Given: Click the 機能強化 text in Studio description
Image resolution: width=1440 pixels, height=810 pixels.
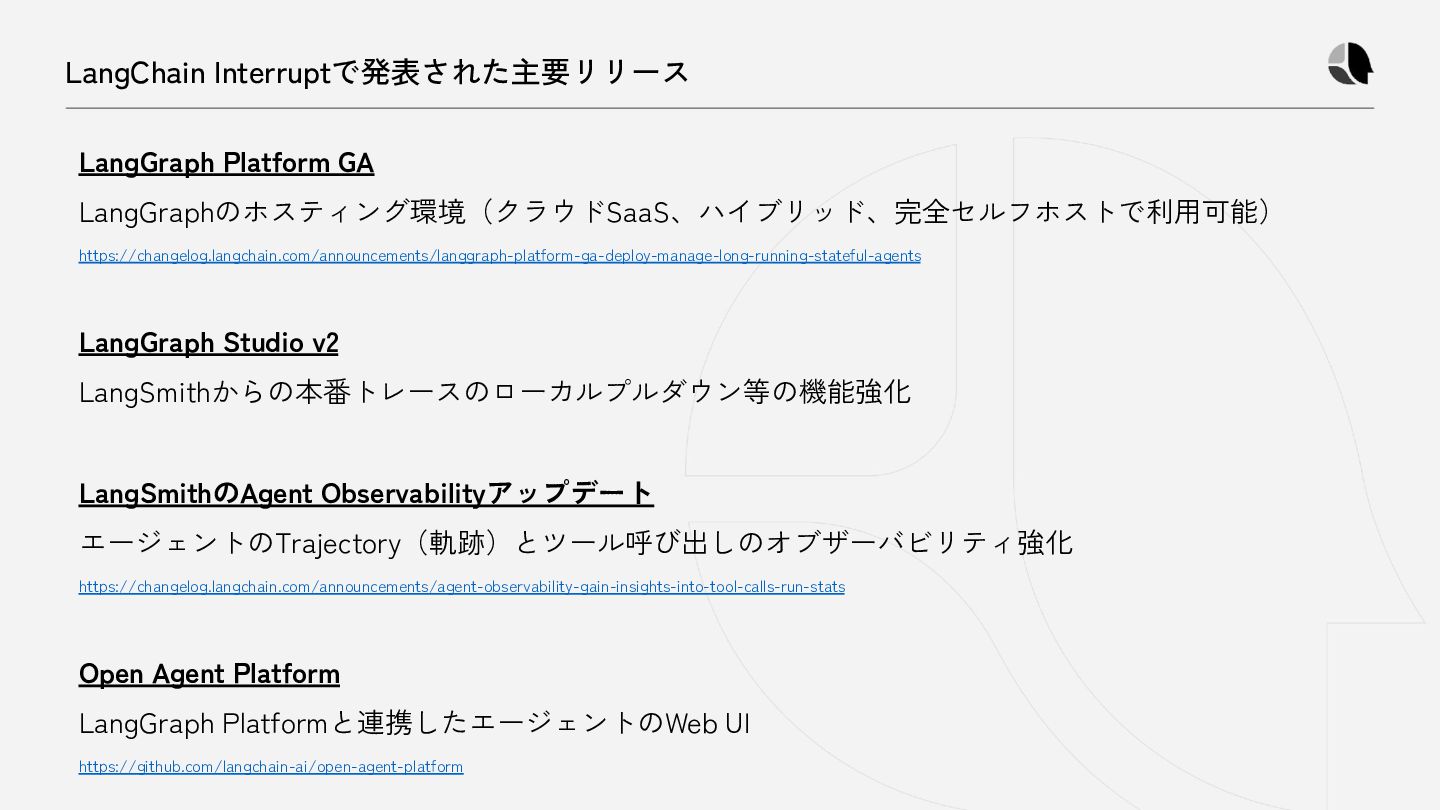Looking at the screenshot, I should (x=855, y=391).
